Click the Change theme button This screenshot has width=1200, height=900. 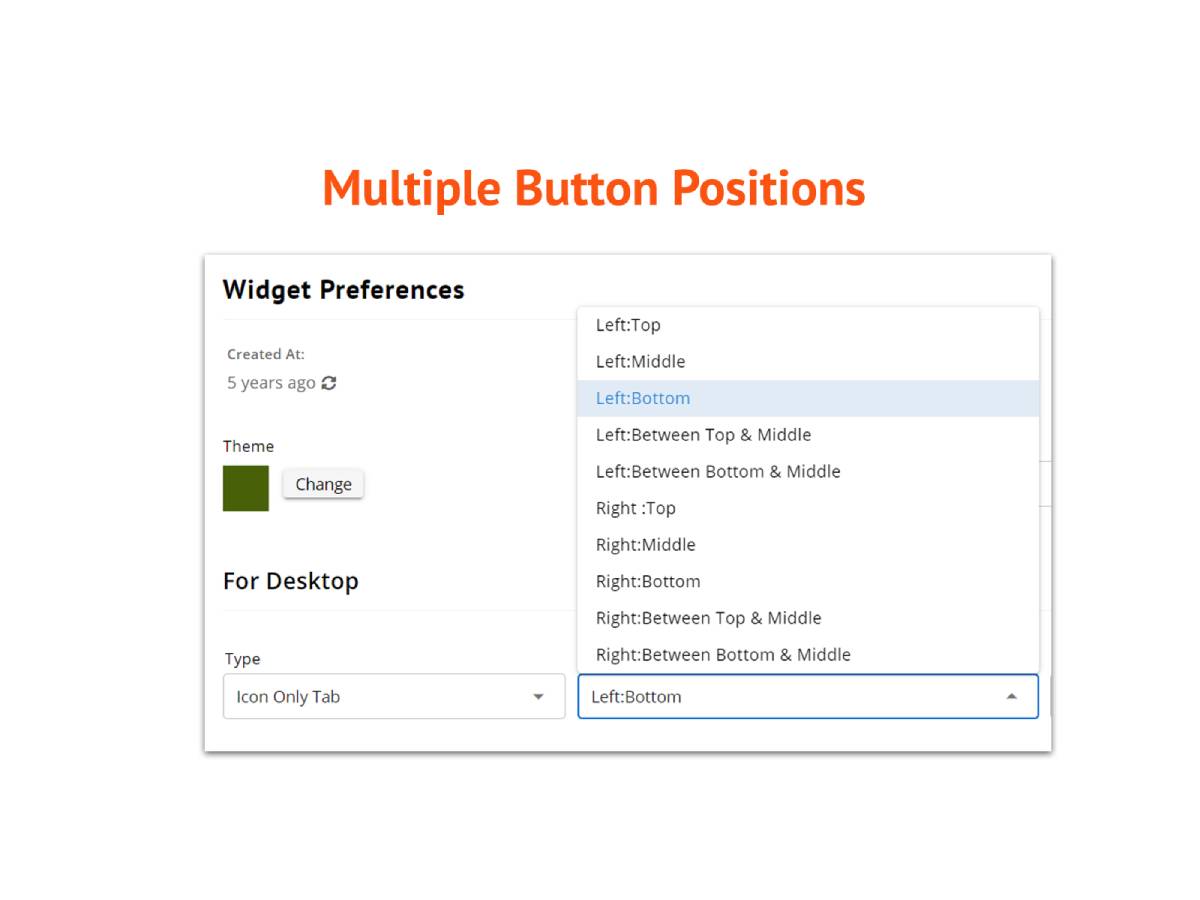[x=323, y=484]
